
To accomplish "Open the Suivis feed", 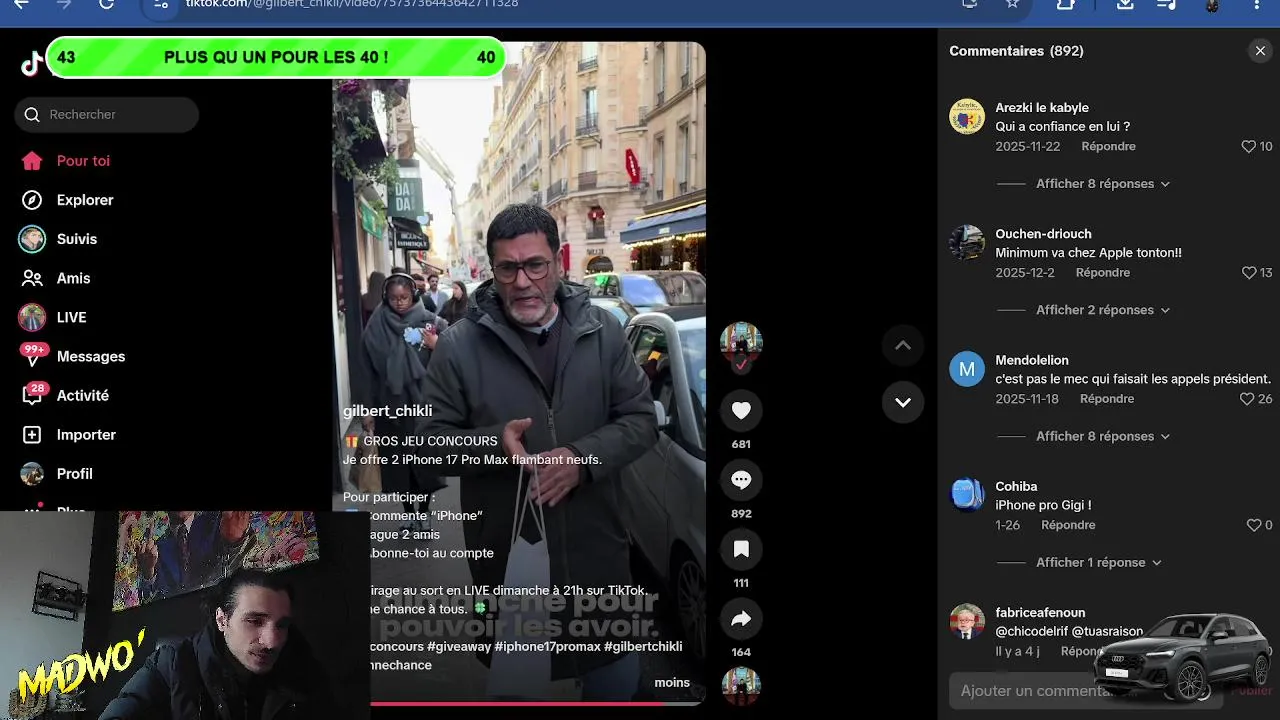I will [76, 239].
